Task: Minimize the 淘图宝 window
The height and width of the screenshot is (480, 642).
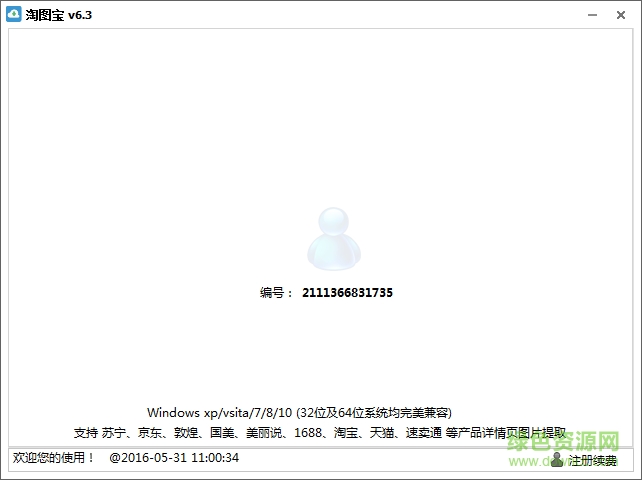Action: click(x=593, y=14)
